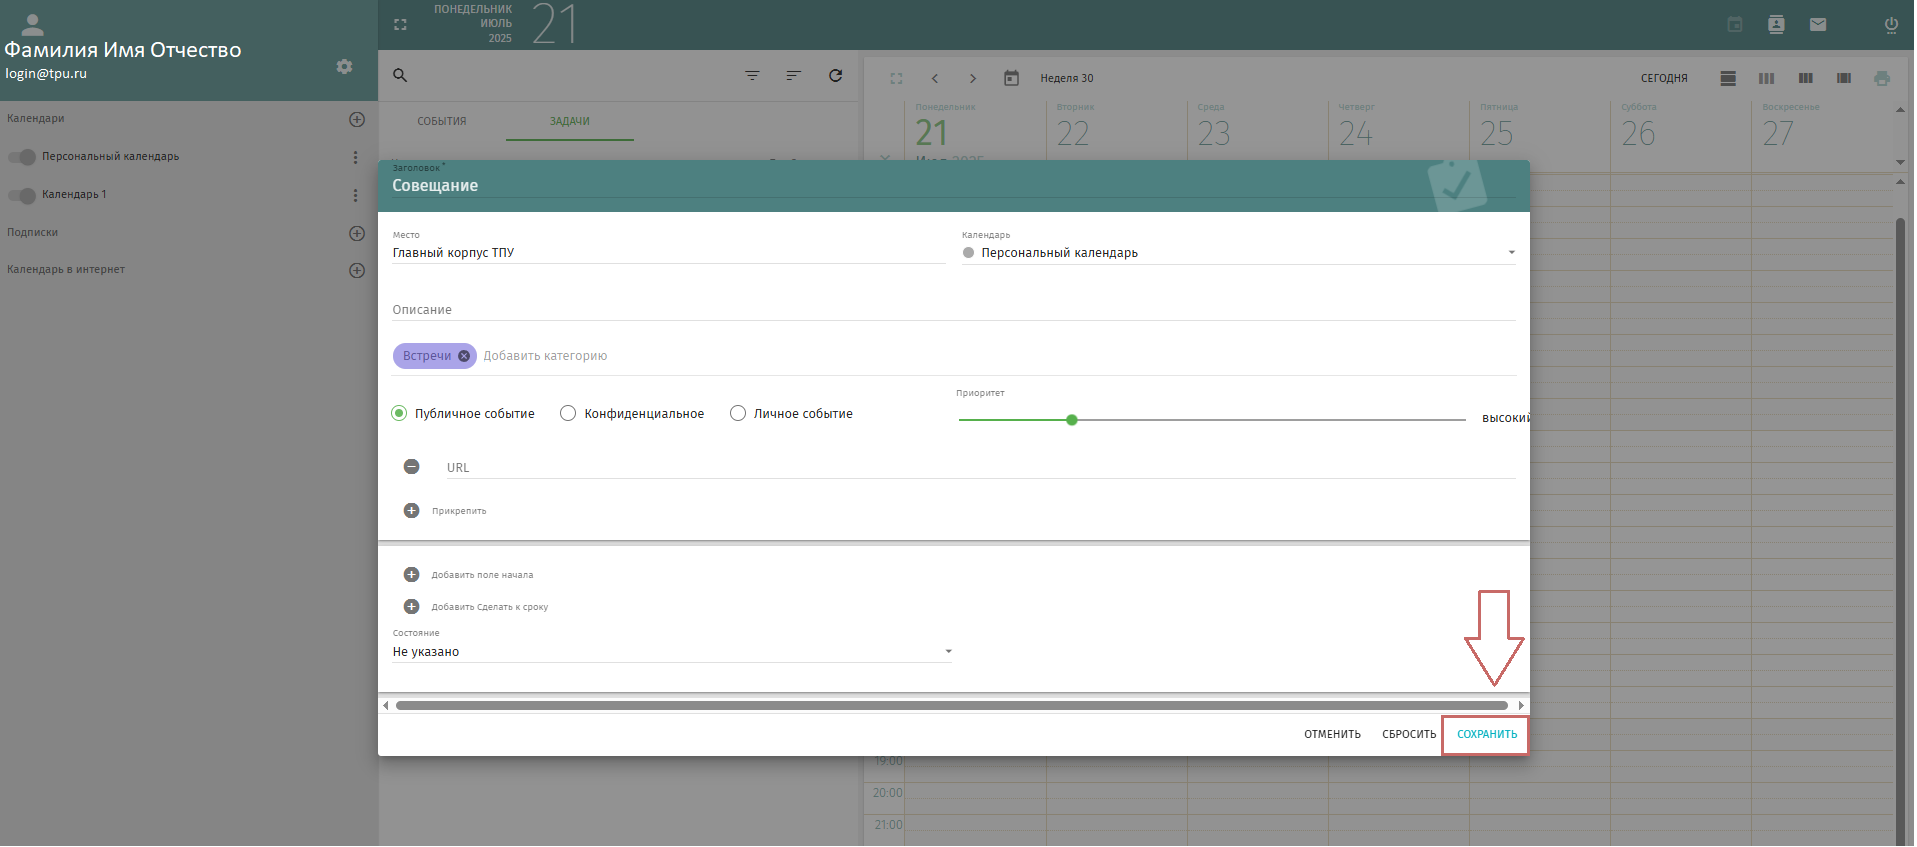This screenshot has width=1917, height=847.
Task: Remove the Встречи category chip
Action: coord(464,356)
